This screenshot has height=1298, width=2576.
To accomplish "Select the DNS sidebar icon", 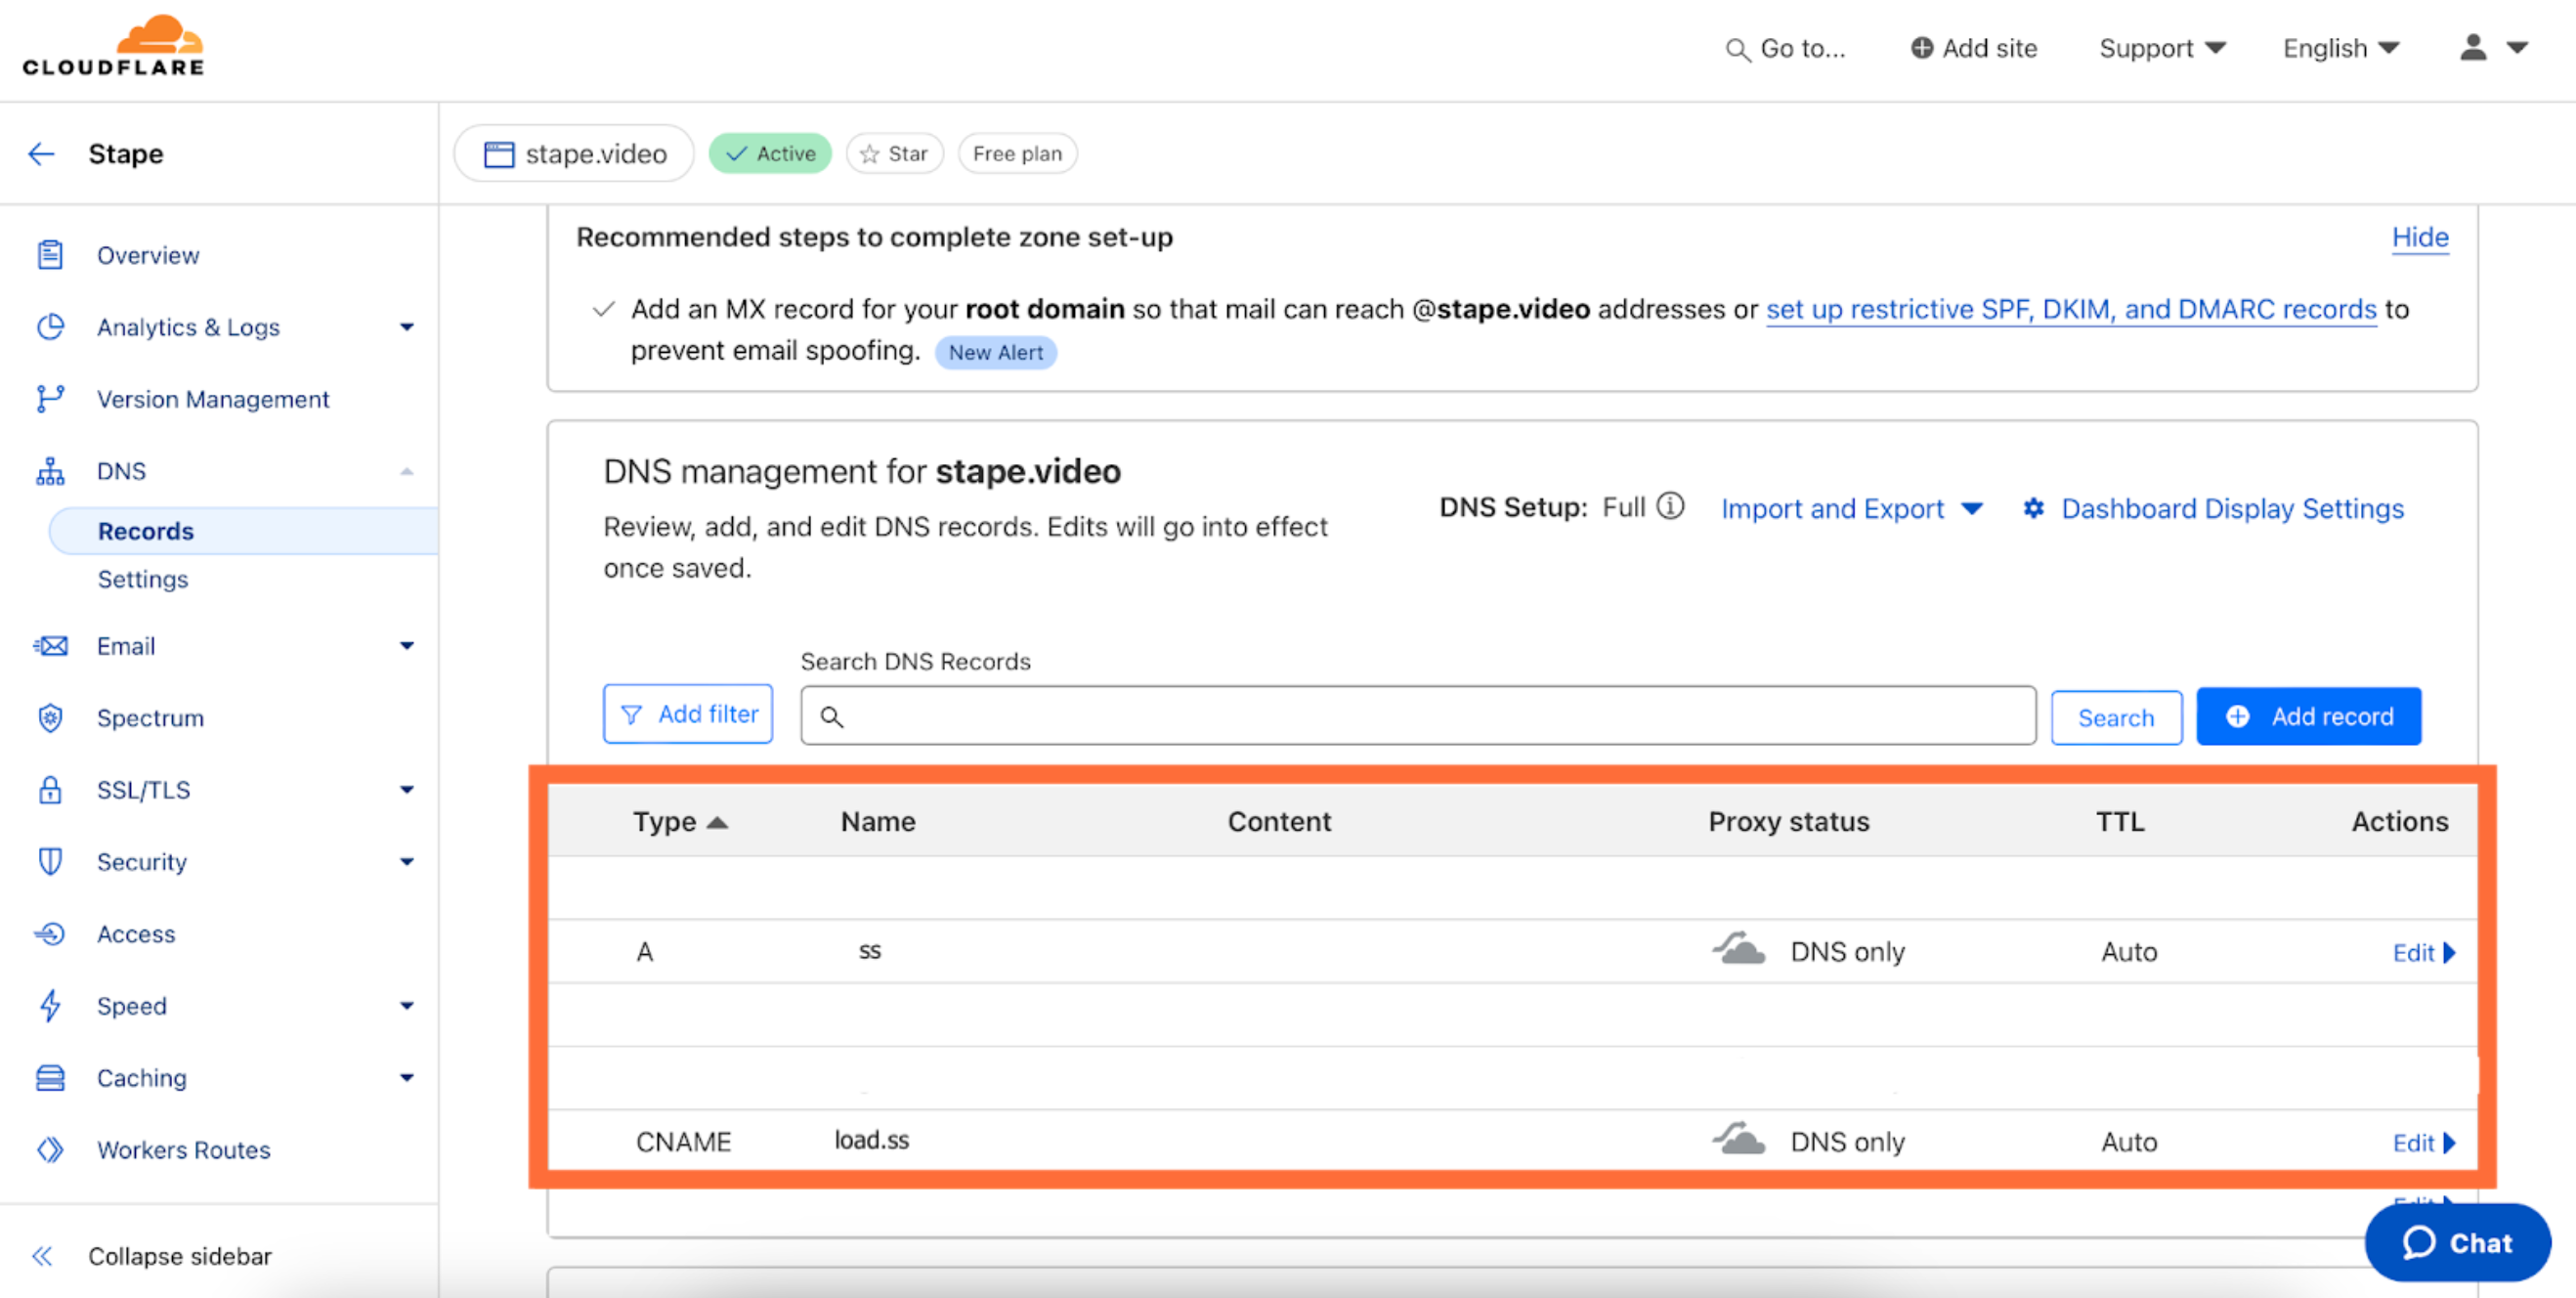I will click(50, 470).
